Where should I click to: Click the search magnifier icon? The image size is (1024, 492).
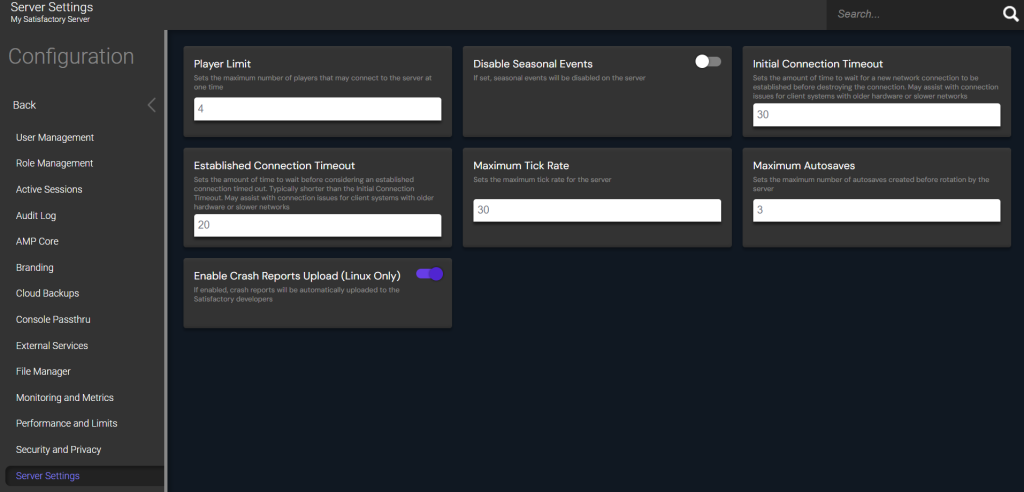(1010, 14)
